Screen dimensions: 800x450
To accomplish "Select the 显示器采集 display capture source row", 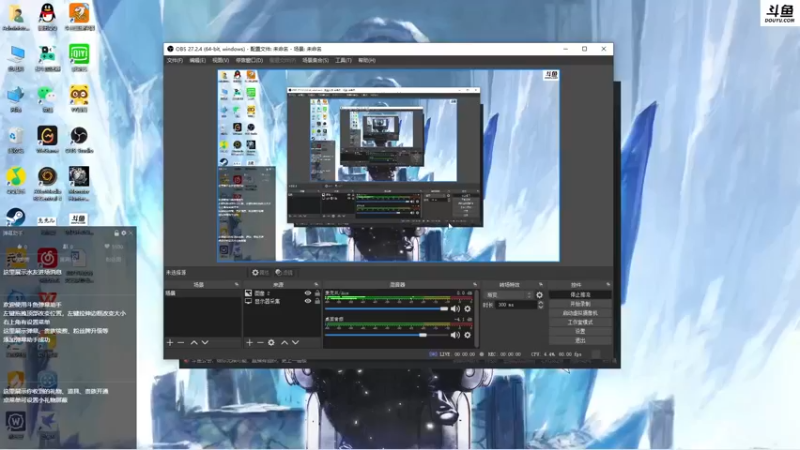I will click(x=282, y=302).
